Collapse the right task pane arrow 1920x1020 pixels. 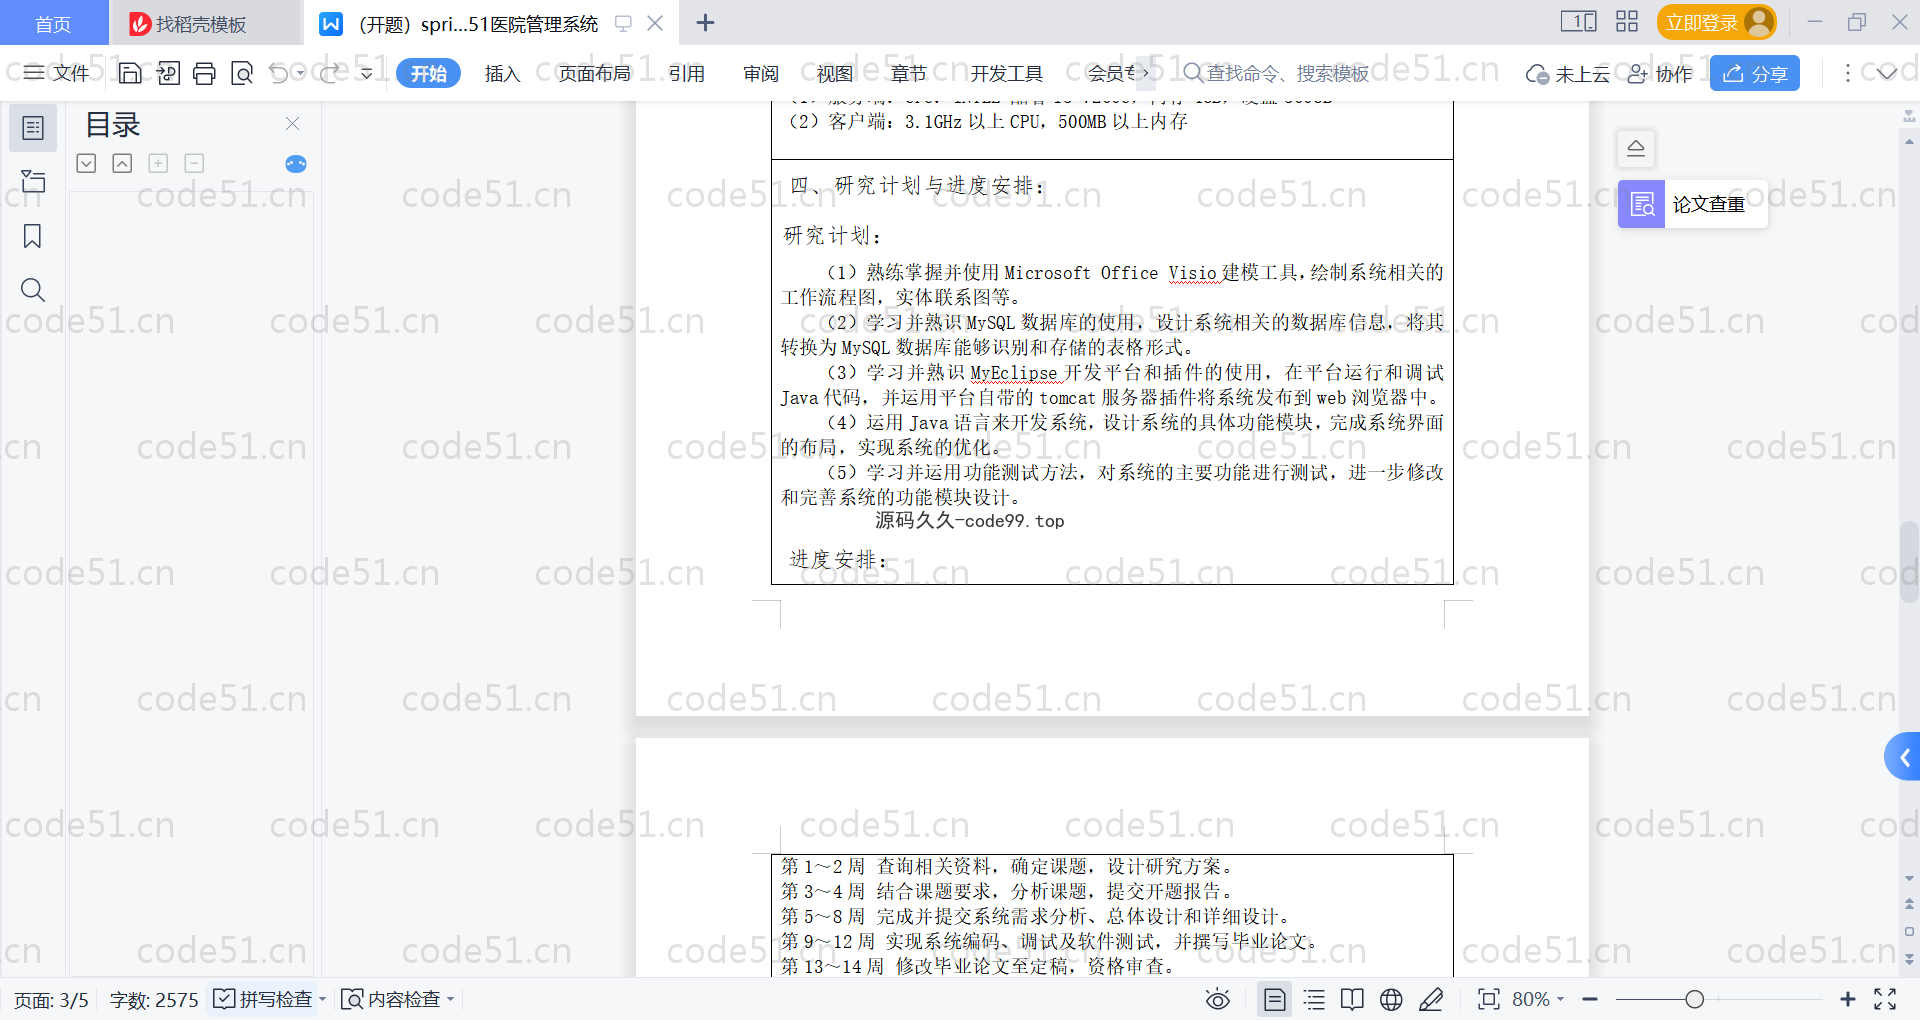(x=1636, y=149)
